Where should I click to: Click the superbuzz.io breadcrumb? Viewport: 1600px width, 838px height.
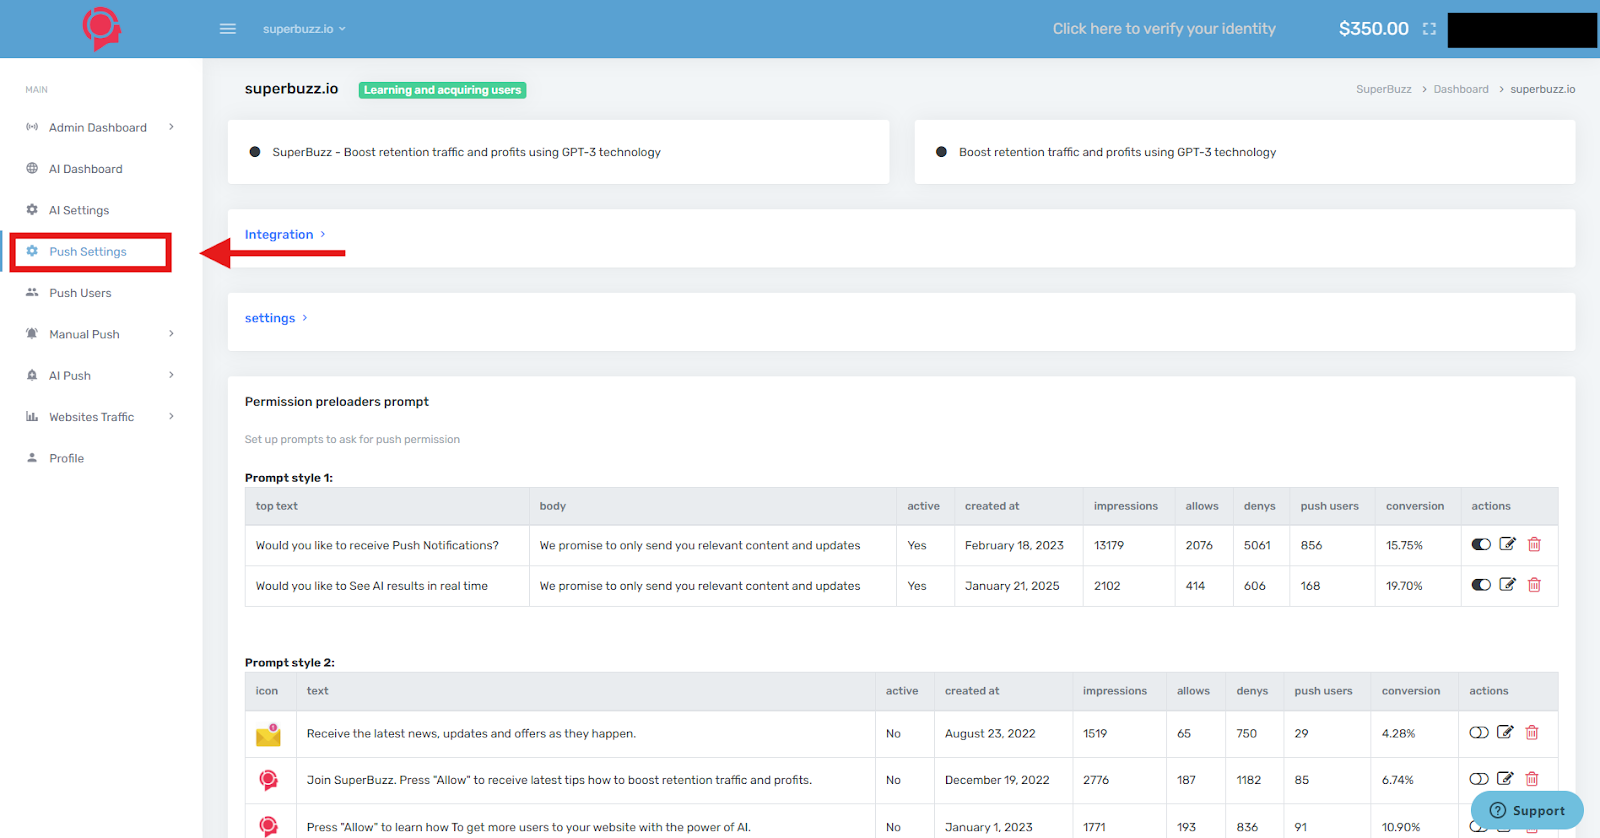pyautogui.click(x=1542, y=90)
